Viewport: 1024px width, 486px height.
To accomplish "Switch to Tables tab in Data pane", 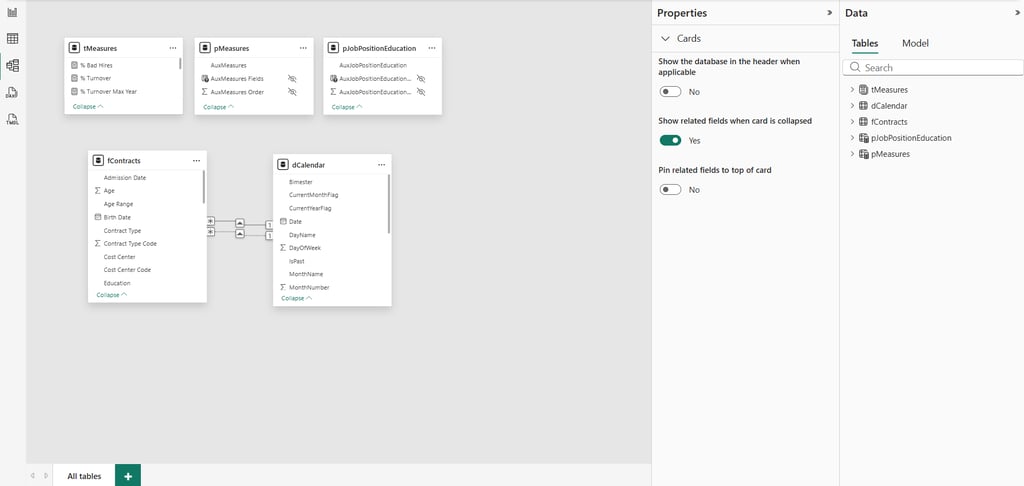I will tap(865, 43).
